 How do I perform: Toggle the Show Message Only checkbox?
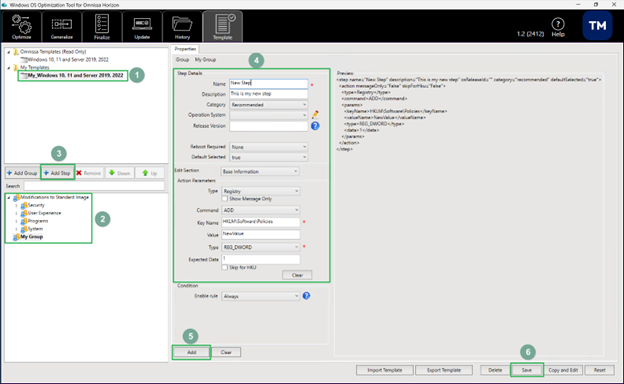coord(225,199)
